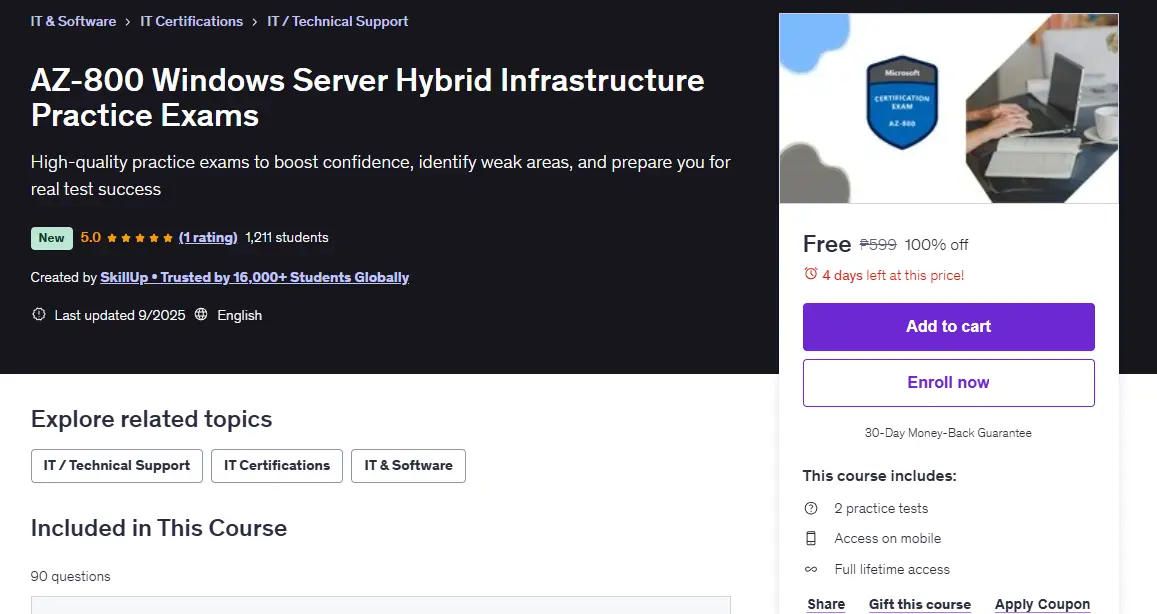The height and width of the screenshot is (614, 1157).
Task: Click the Last updated 9/2025 text
Action: tap(120, 315)
